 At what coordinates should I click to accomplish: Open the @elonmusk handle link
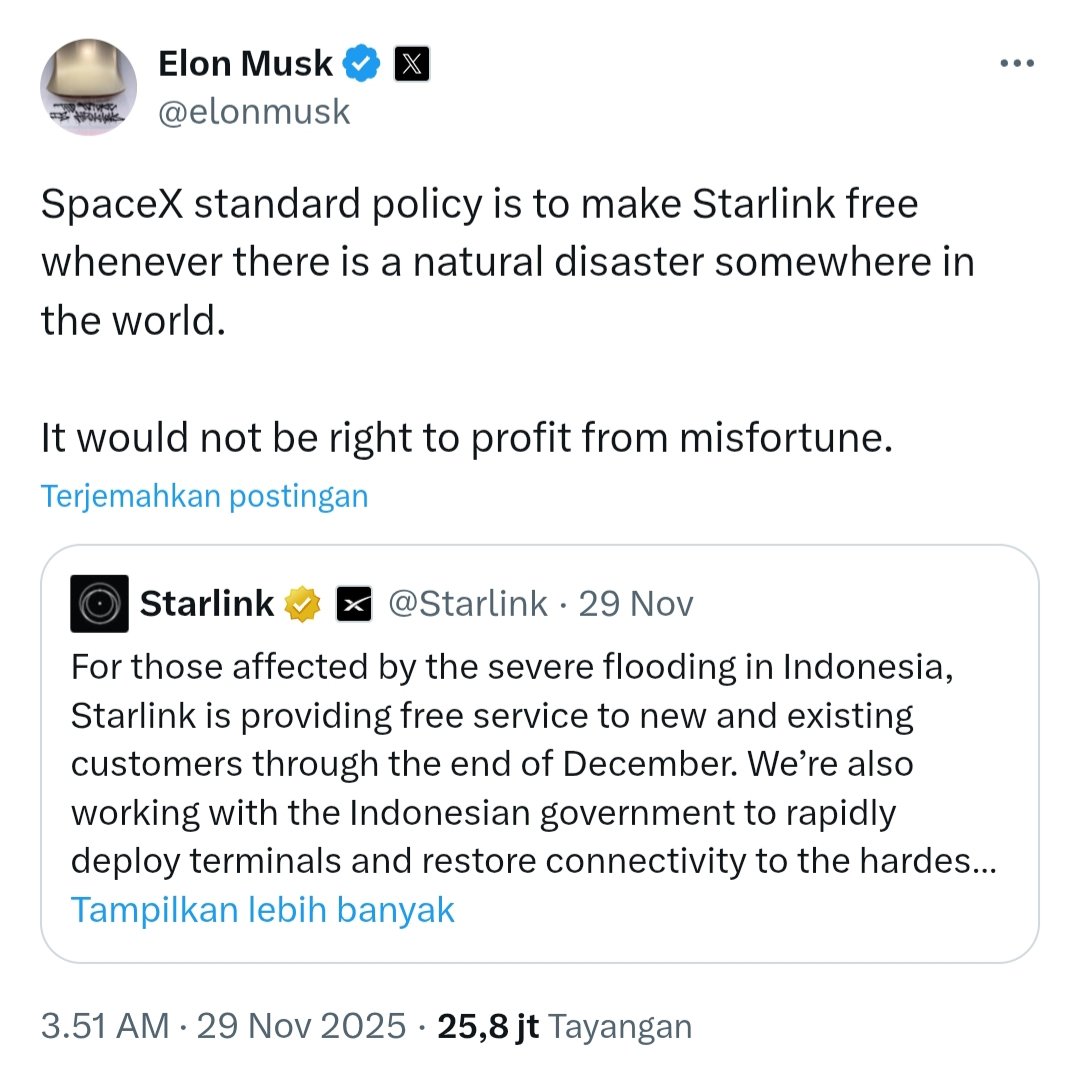click(254, 111)
